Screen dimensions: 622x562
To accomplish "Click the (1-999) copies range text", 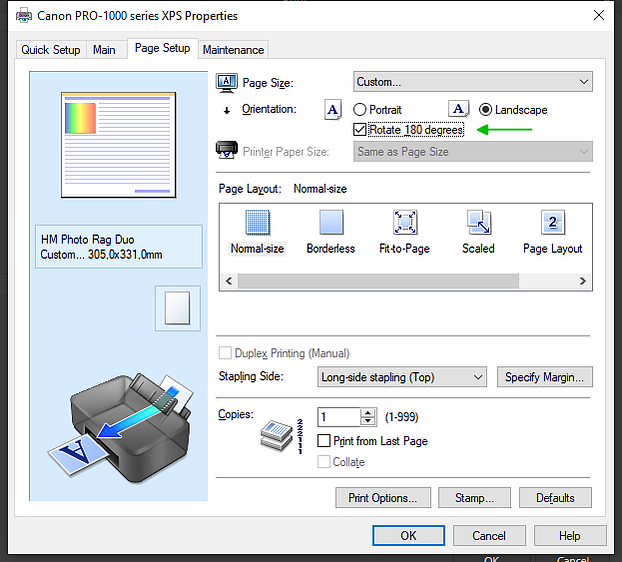I will pyautogui.click(x=402, y=417).
